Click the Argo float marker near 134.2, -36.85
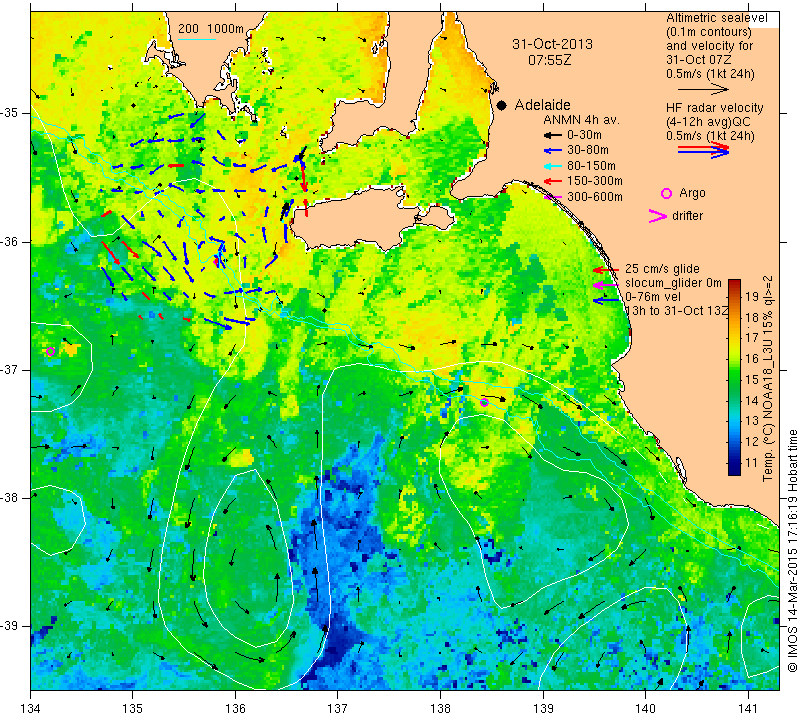The image size is (800, 720). [50, 351]
